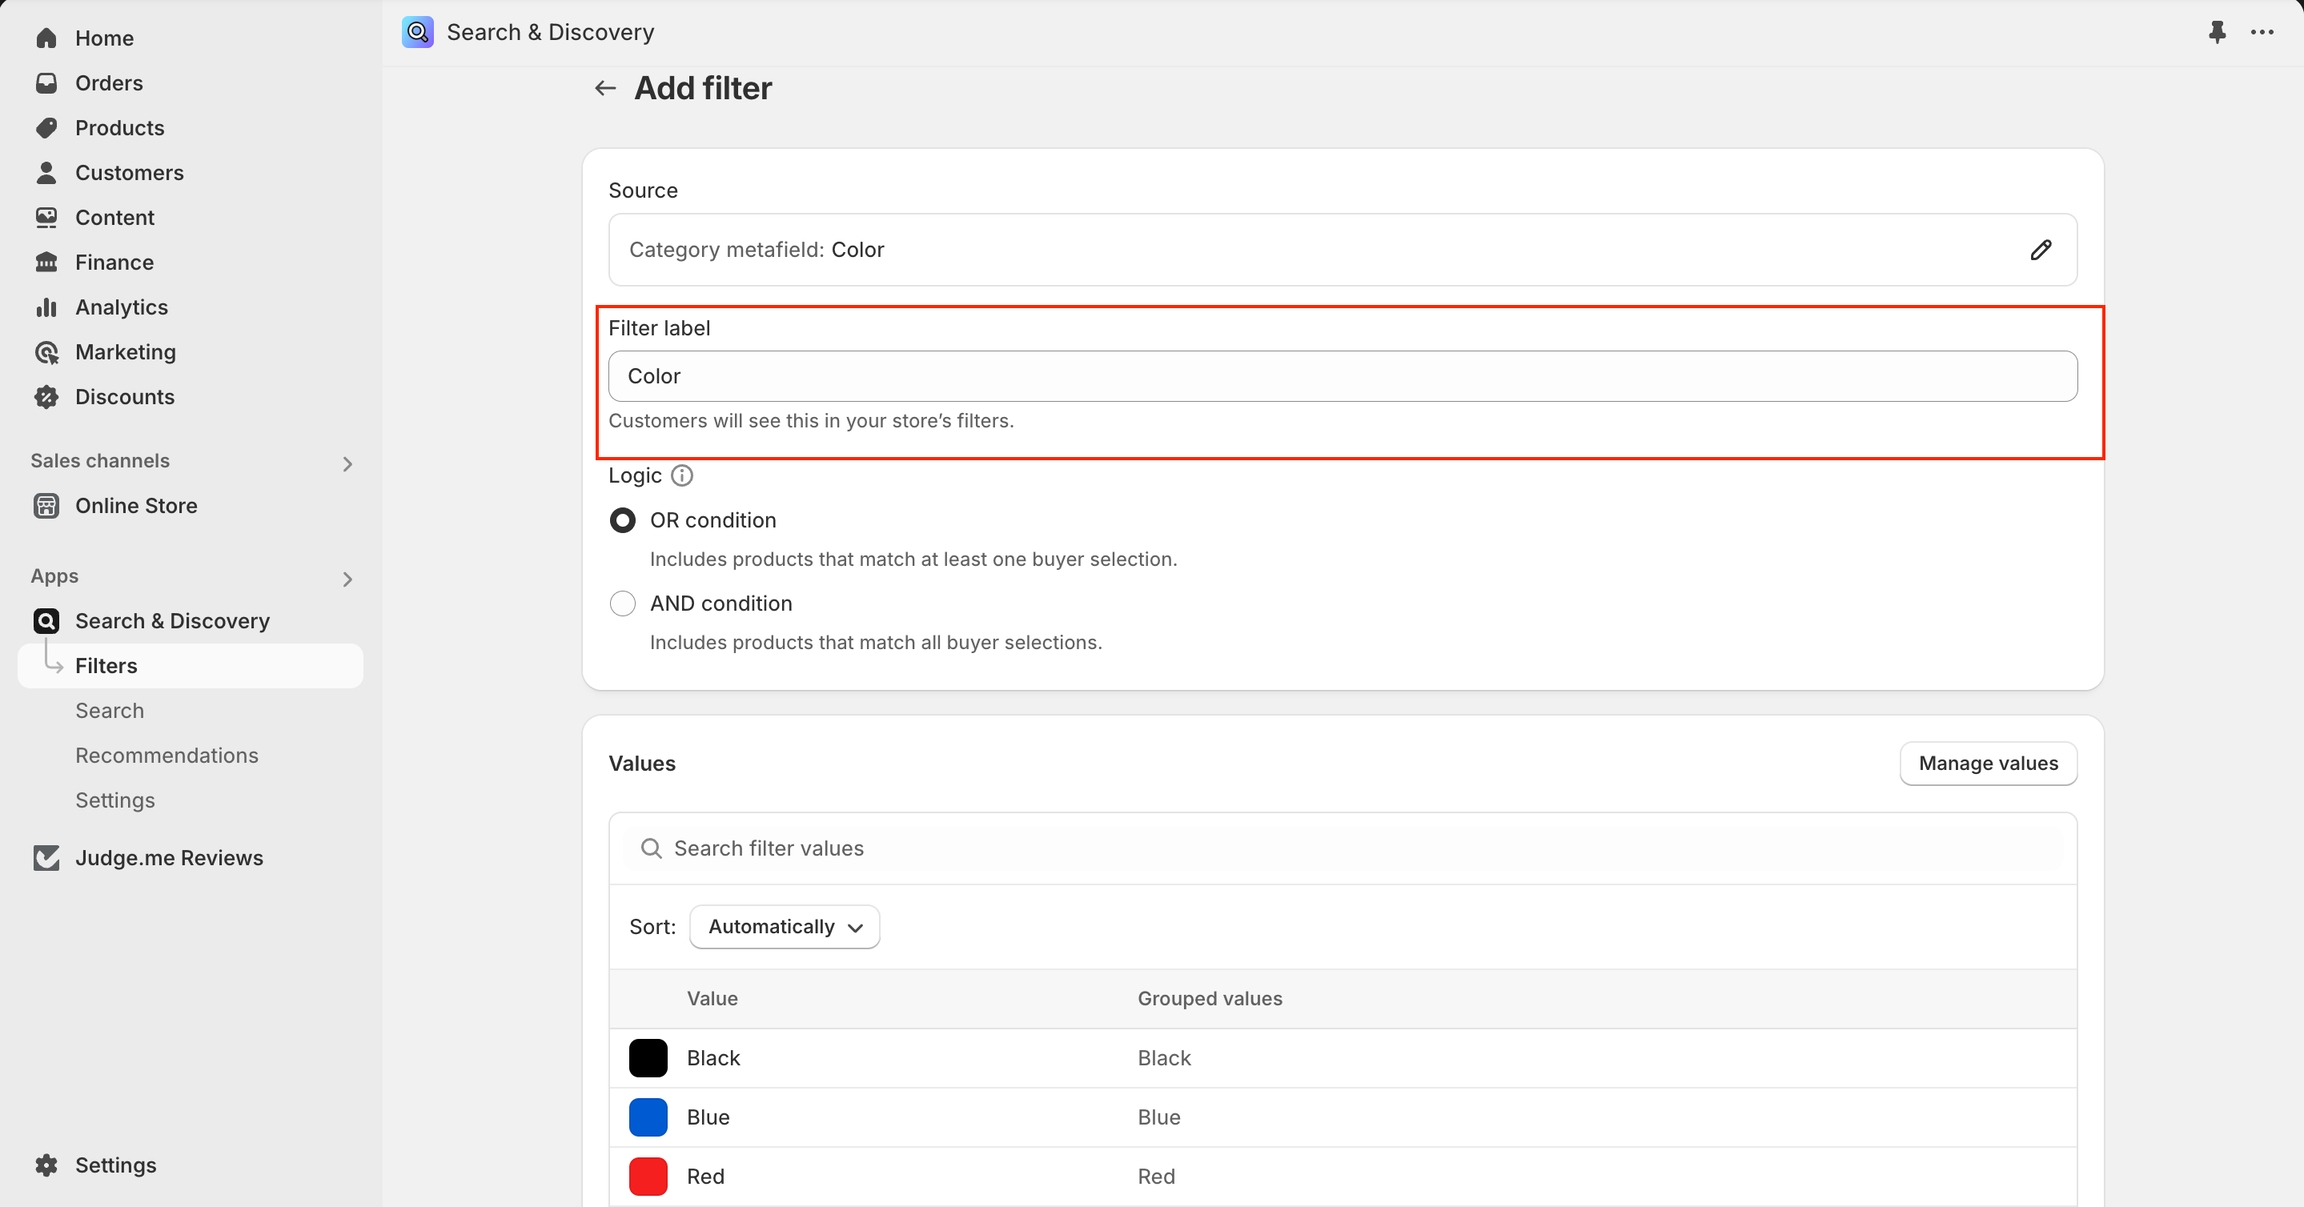Go to Analytics in the sidebar
Viewport: 2304px width, 1207px height.
tap(121, 307)
